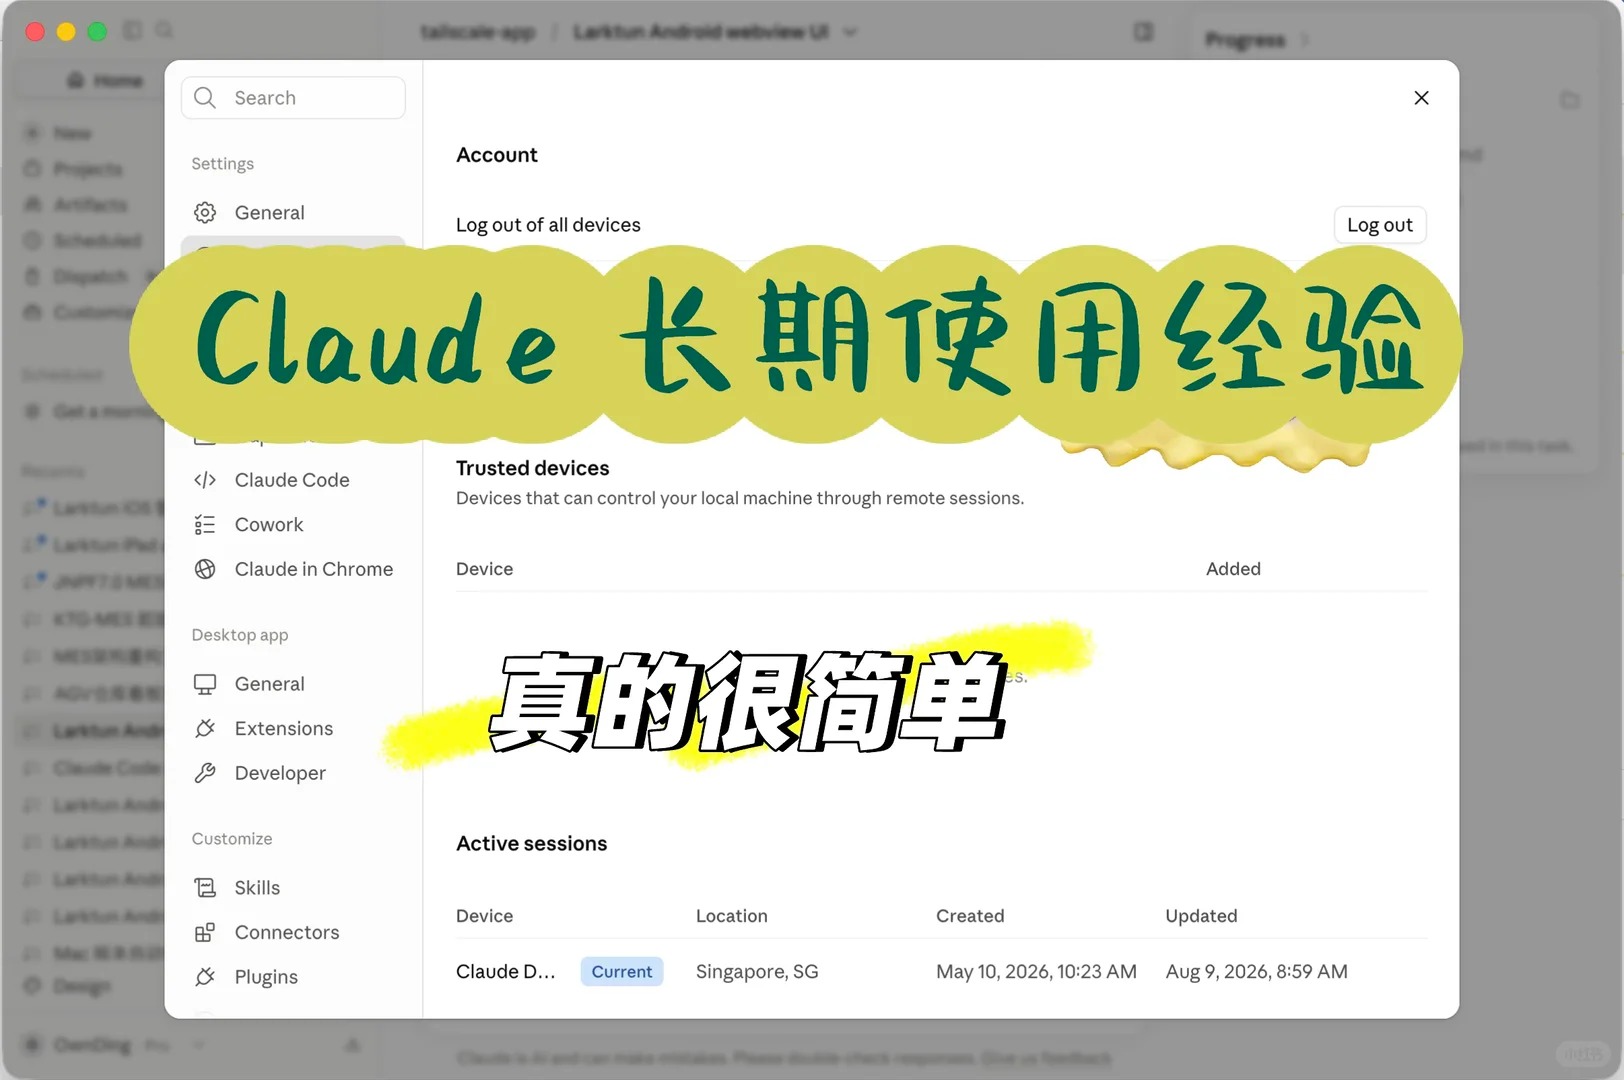Viewport: 1624px width, 1080px height.
Task: Click the folder icon at the background window's right edge
Action: click(1570, 100)
